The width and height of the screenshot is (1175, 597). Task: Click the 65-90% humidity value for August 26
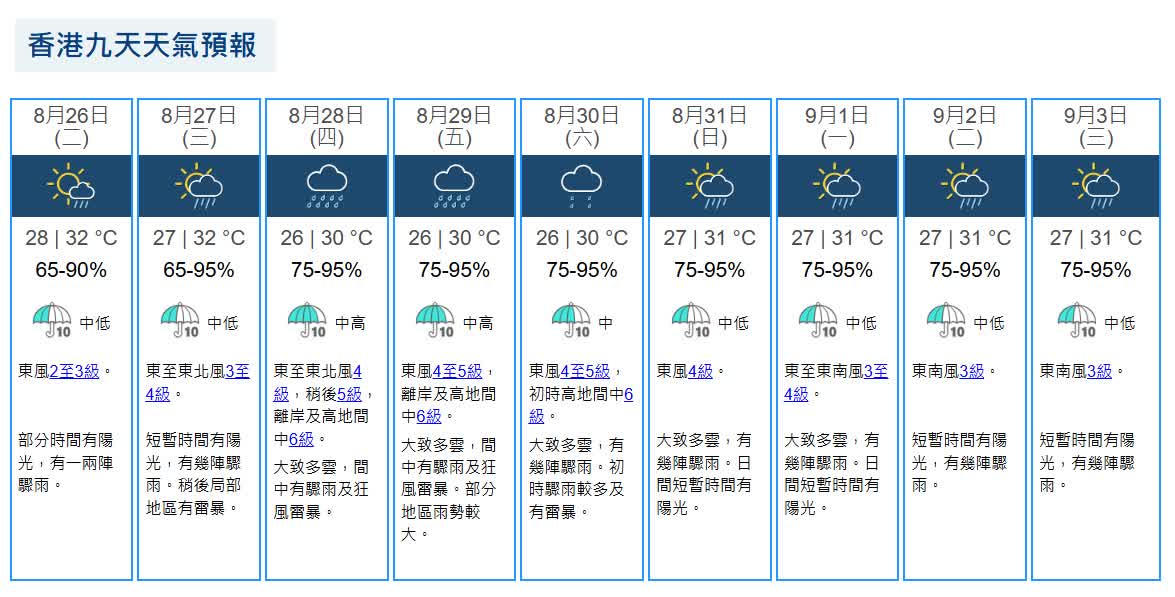(x=71, y=270)
